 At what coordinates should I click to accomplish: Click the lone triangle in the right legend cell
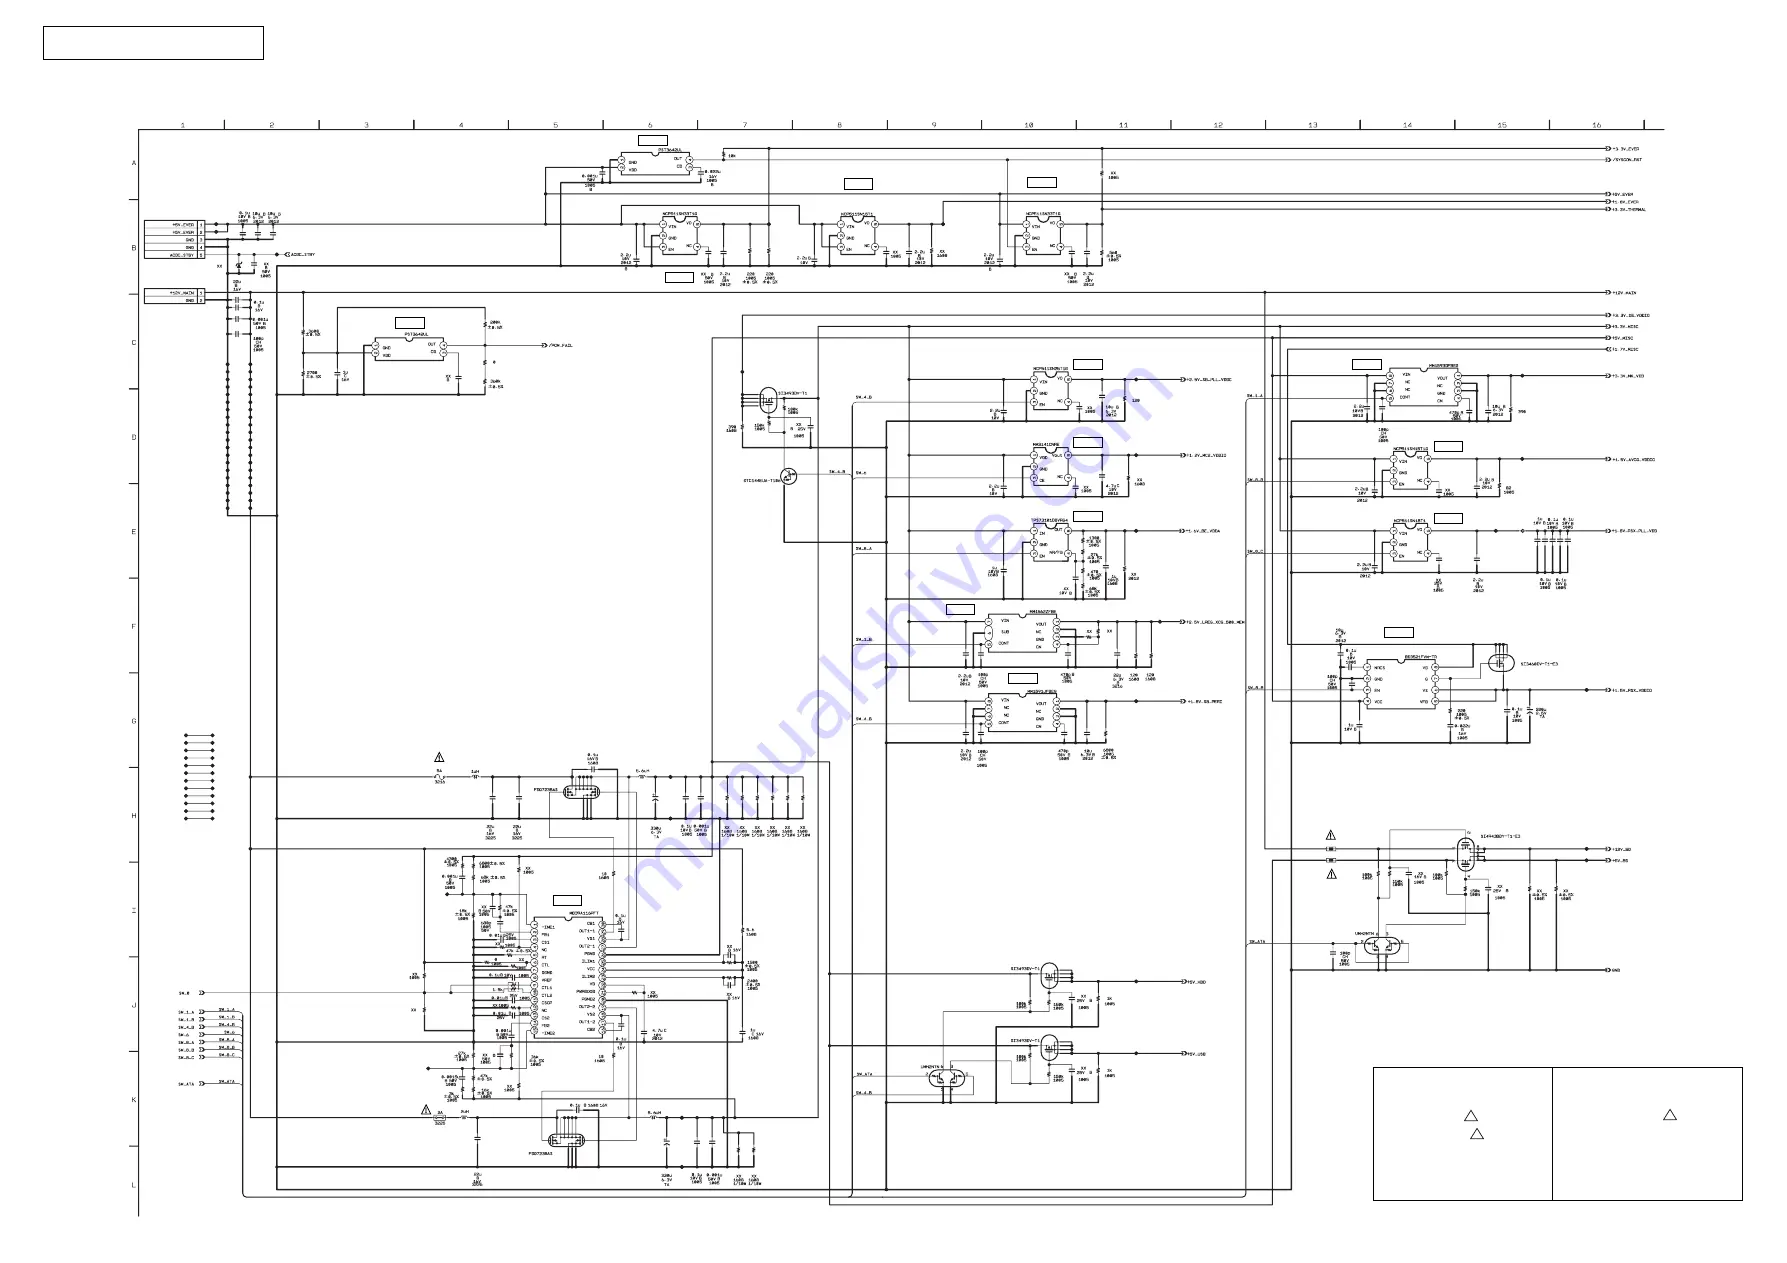coord(1669,1115)
